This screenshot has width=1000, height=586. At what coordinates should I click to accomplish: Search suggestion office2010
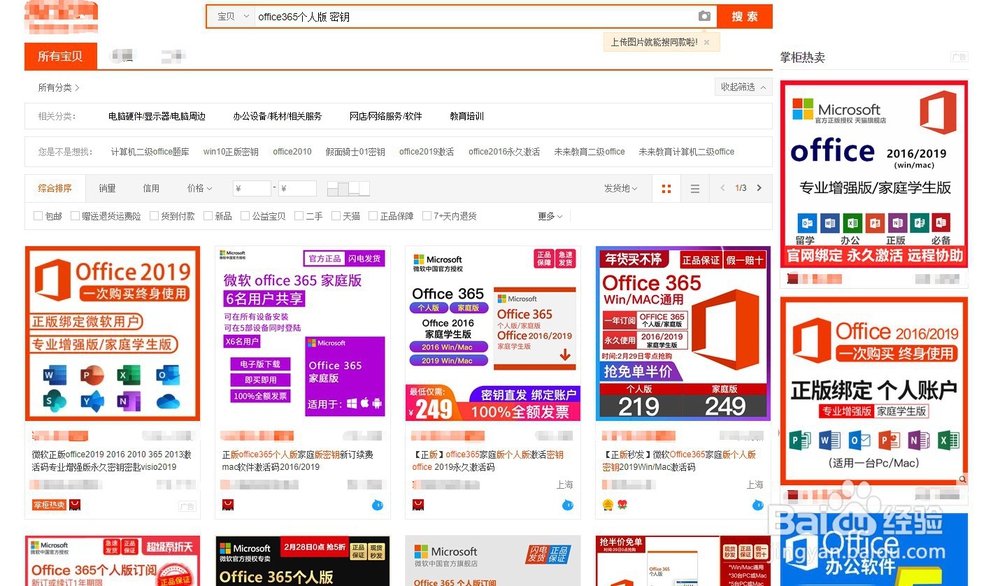coord(292,152)
